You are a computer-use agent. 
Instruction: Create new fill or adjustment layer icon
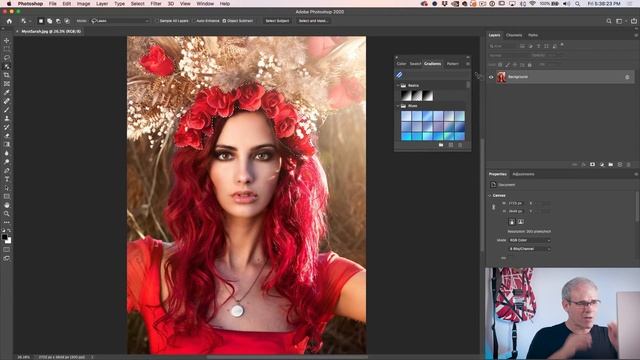tap(602, 164)
